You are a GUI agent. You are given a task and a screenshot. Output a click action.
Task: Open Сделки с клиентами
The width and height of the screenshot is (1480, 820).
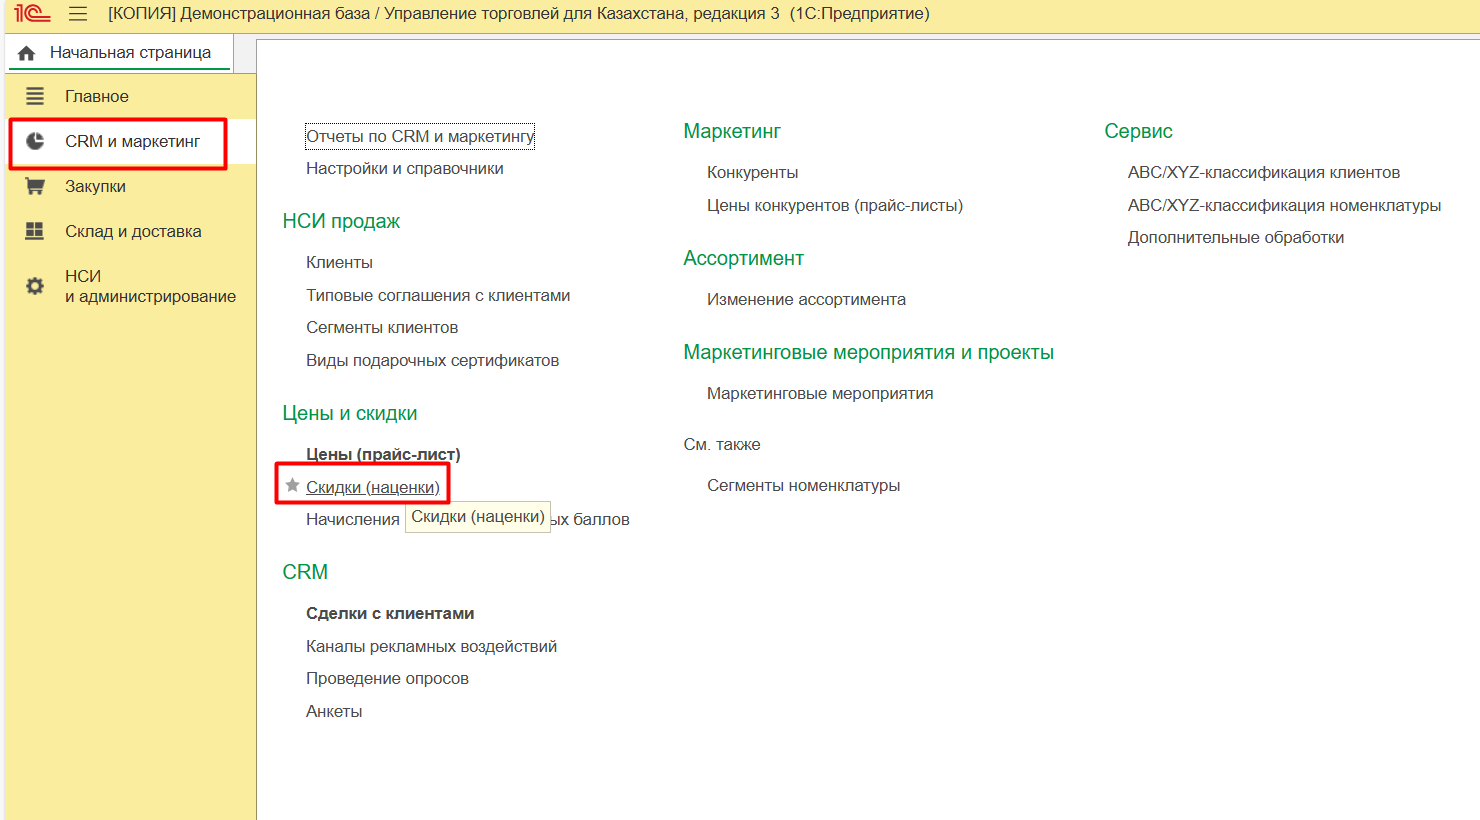[390, 613]
